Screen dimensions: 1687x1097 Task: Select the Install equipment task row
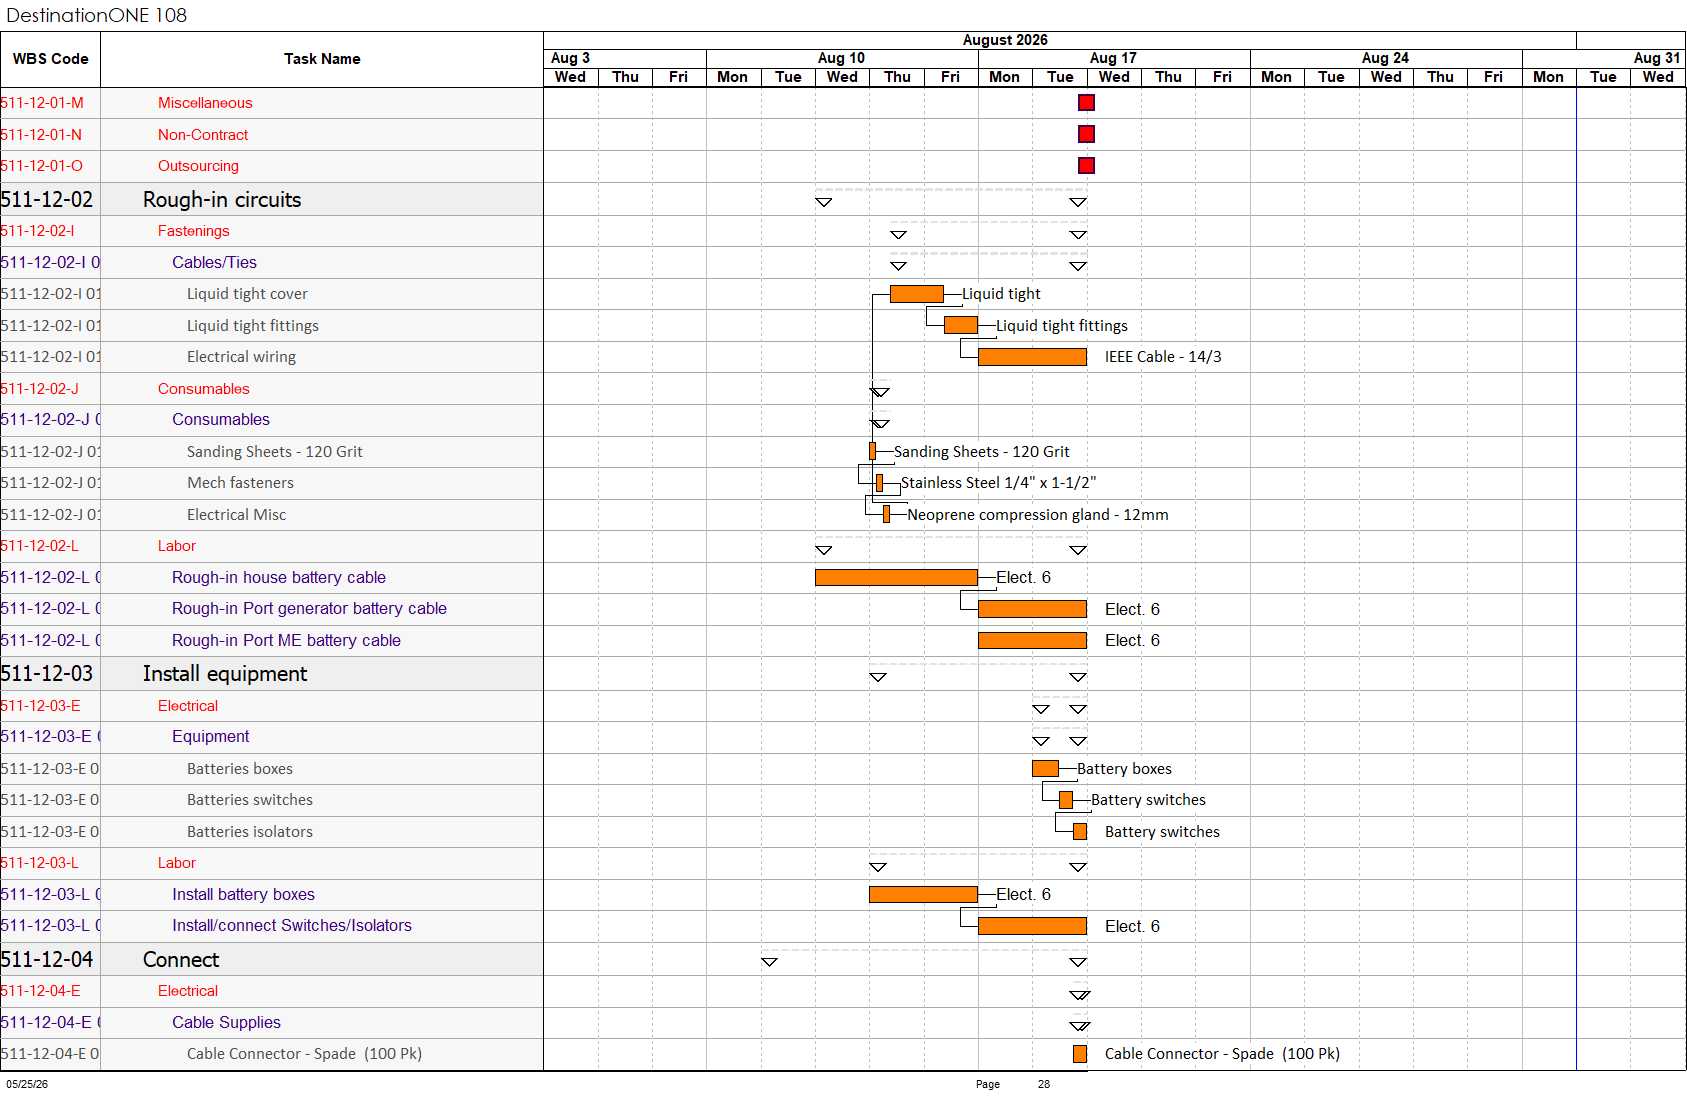pos(272,673)
